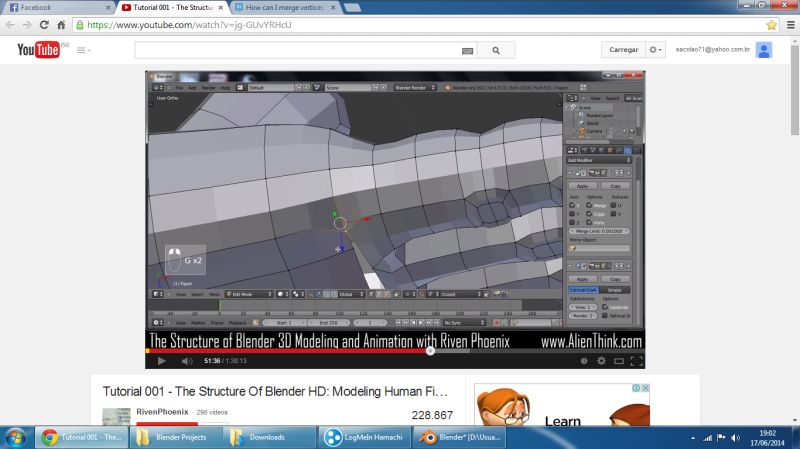Open Blender Projects folder from taskbar
The width and height of the screenshot is (800, 449).
(x=176, y=437)
